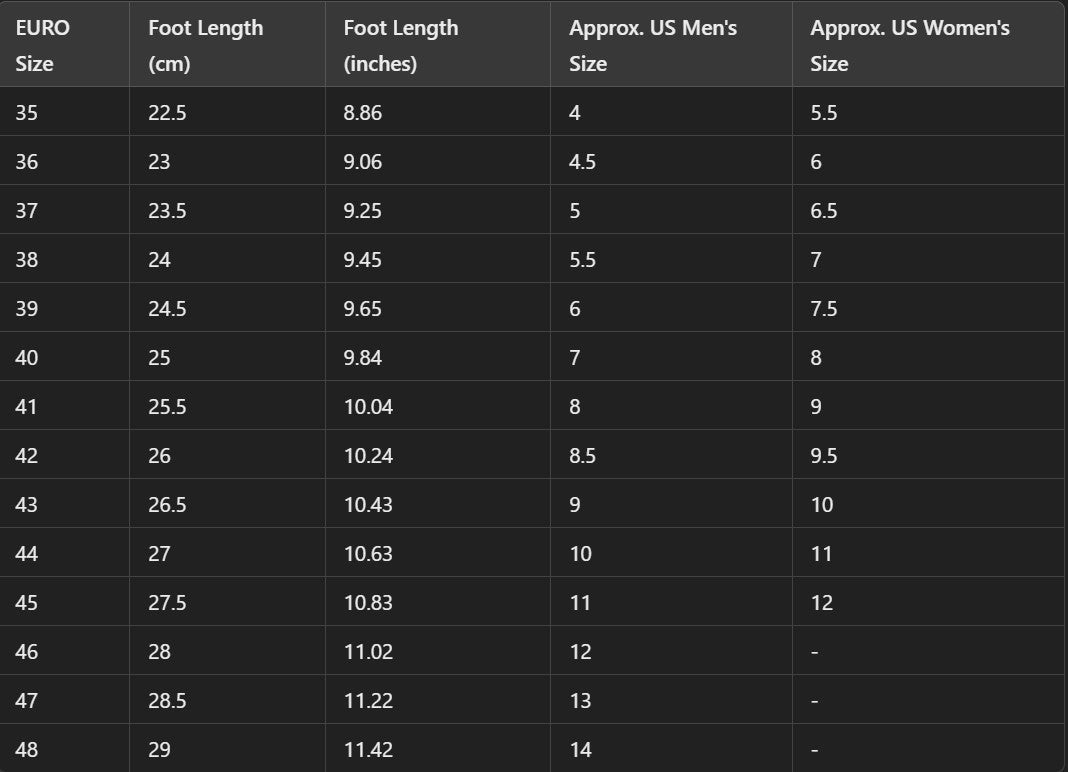Click the 11.42 inches cell

[368, 750]
